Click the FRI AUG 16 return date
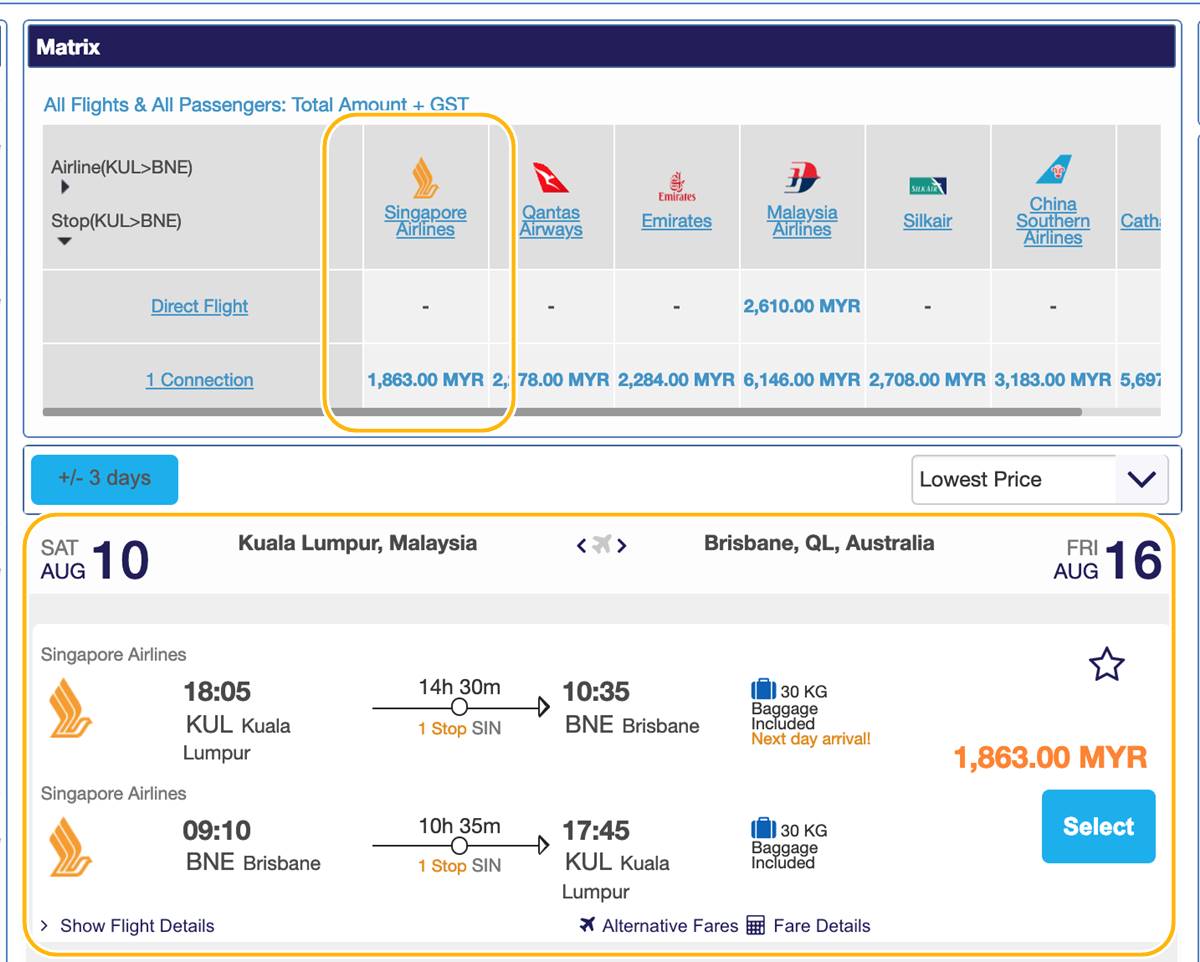This screenshot has height=962, width=1200. 1108,560
